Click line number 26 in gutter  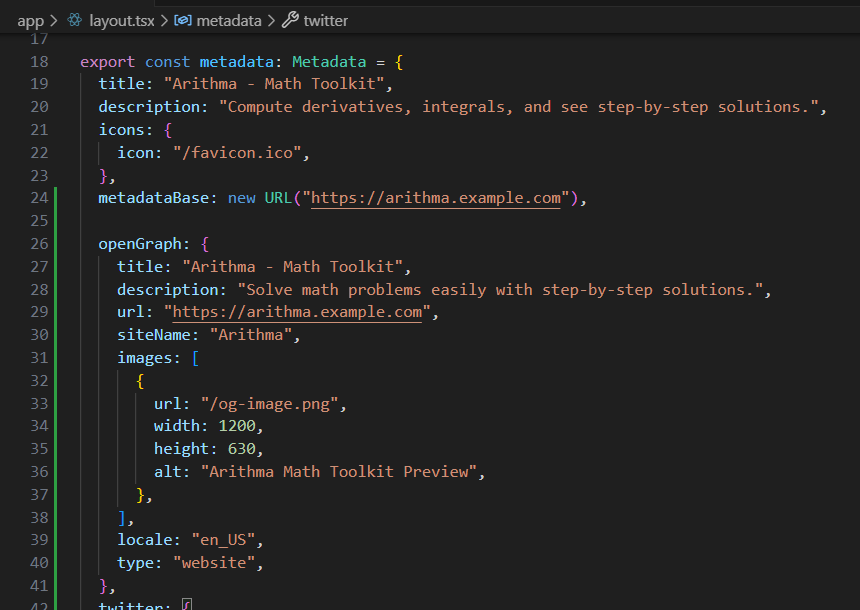(39, 244)
